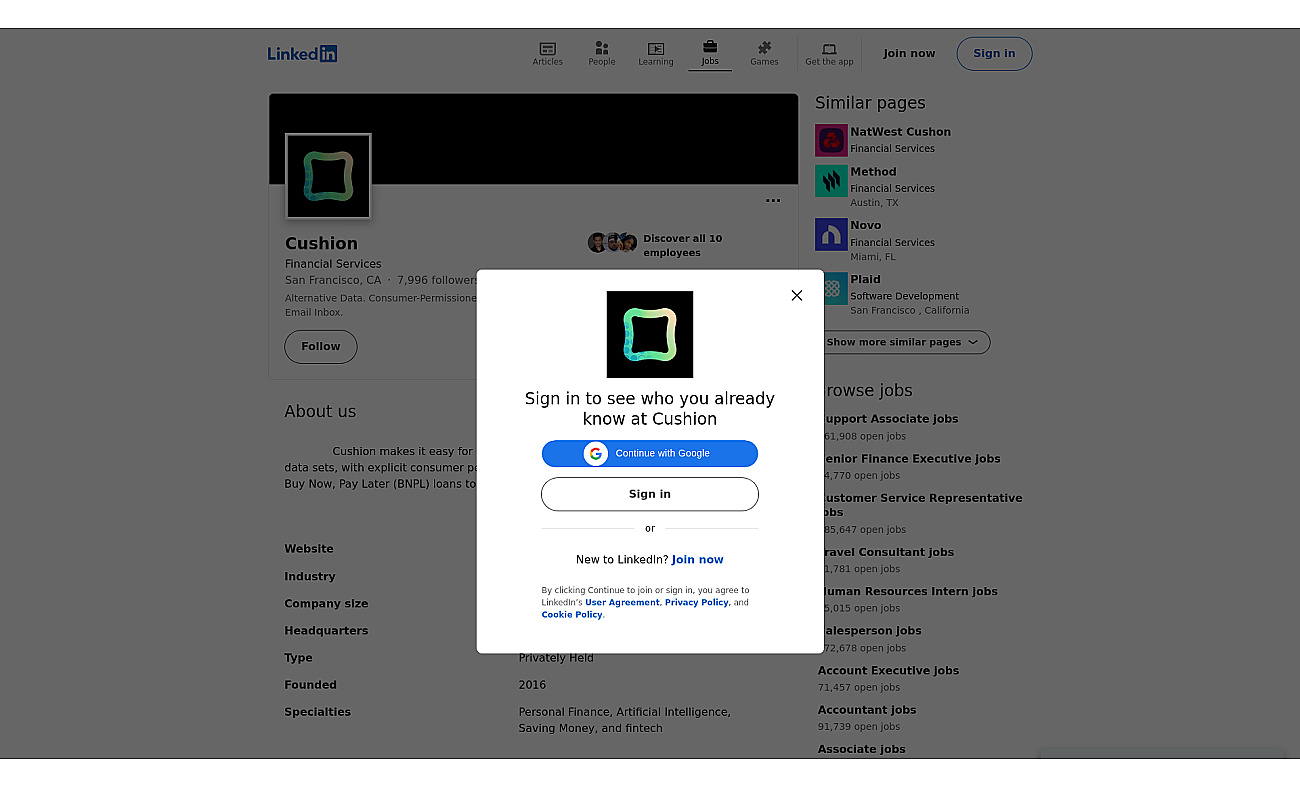Open Accountant jobs link
The height and width of the screenshot is (788, 1300).
[867, 710]
